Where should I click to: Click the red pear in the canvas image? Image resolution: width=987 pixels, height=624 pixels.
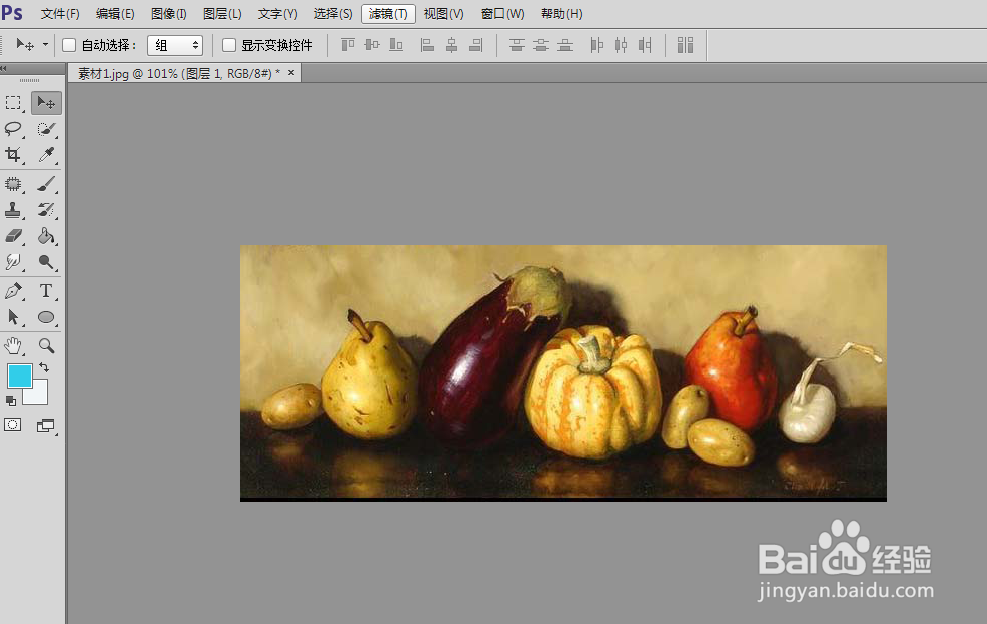pyautogui.click(x=730, y=368)
